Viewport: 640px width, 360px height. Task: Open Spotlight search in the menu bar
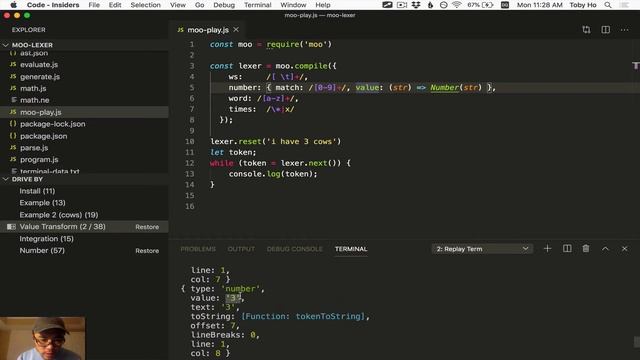click(608, 5)
